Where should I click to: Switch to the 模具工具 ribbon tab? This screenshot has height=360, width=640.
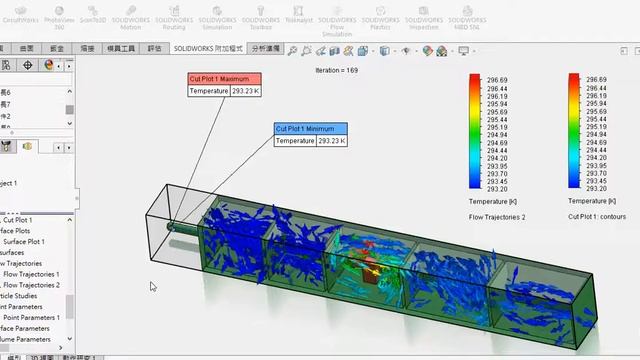coord(121,49)
